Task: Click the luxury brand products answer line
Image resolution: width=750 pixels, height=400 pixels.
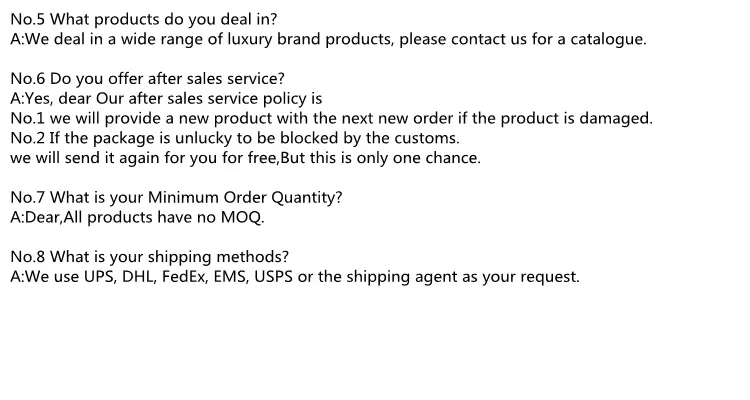Action: point(328,40)
